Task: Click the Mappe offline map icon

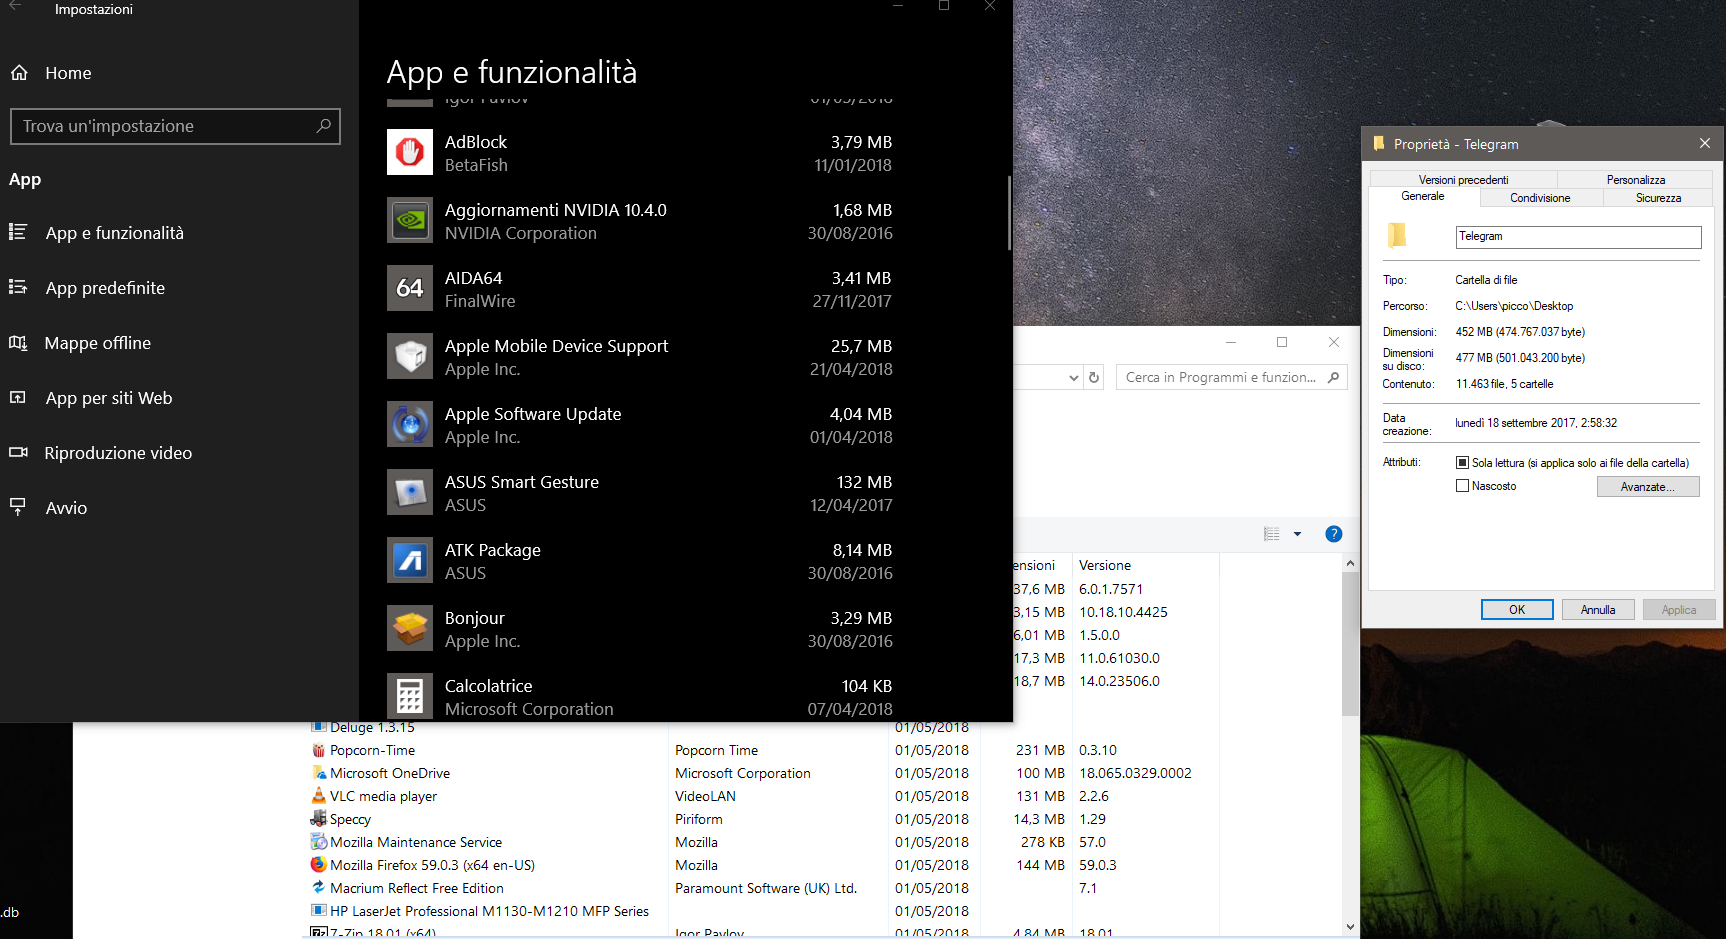Action: [x=18, y=343]
